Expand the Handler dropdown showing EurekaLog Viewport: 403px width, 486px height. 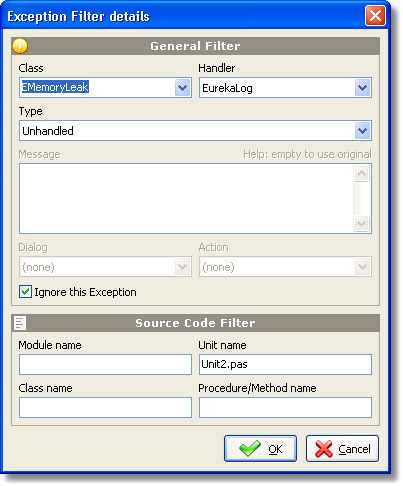(x=363, y=88)
